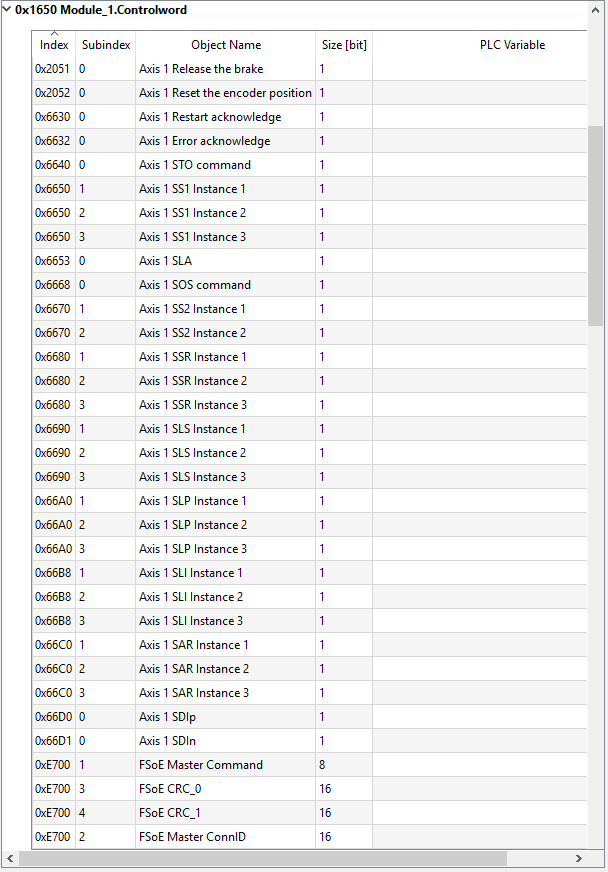Image resolution: width=608 pixels, height=872 pixels.
Task: Select the Axis 1 Error acknowledge row
Action: coord(309,141)
